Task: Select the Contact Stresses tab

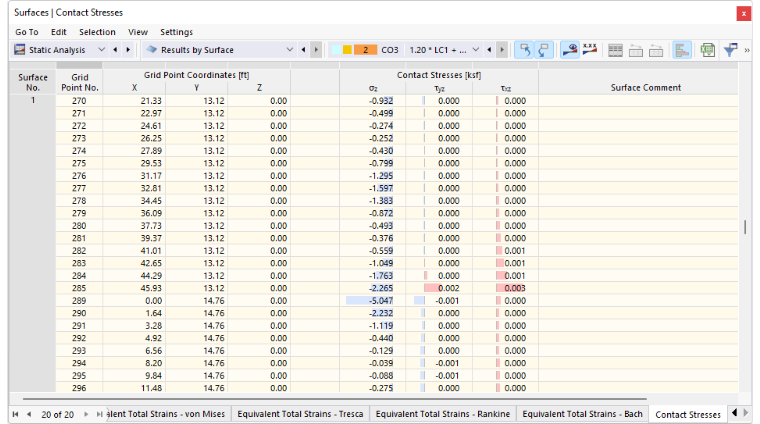Action: (688, 415)
